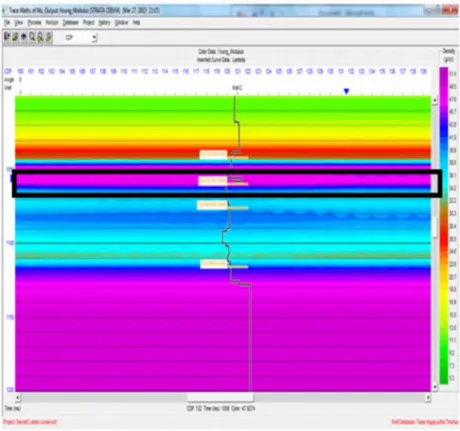Open the View menu

(19, 23)
